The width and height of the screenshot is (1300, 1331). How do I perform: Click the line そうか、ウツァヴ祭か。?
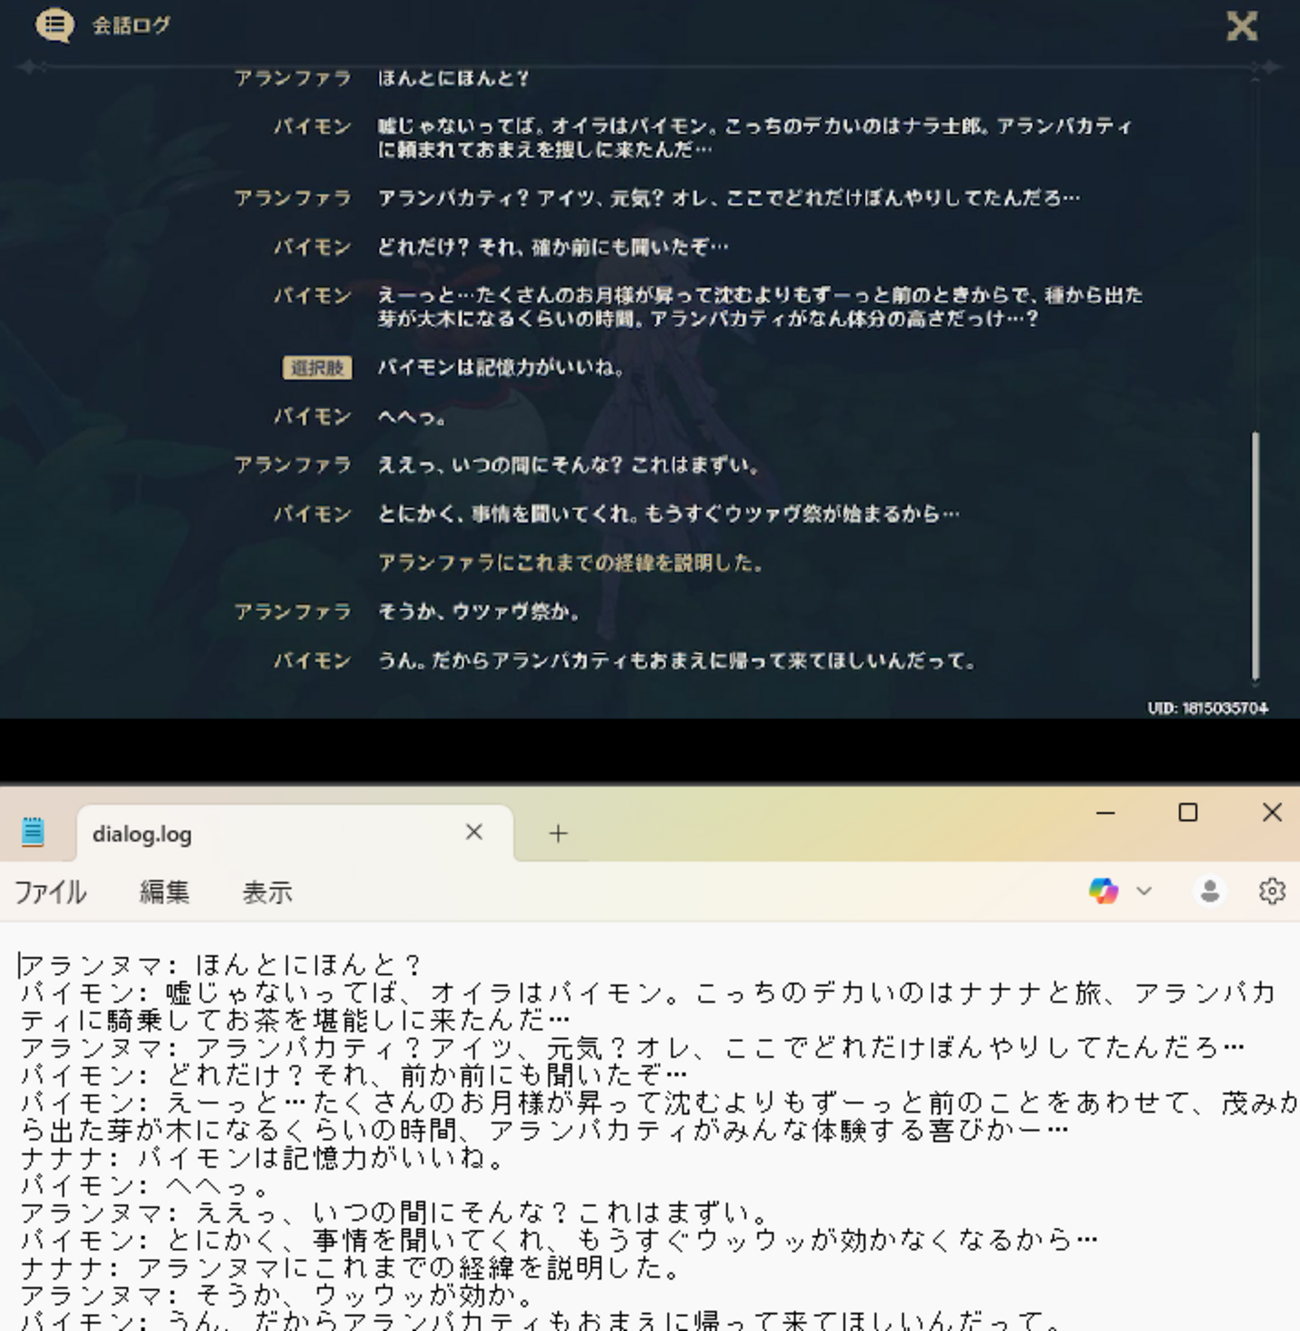point(479,611)
